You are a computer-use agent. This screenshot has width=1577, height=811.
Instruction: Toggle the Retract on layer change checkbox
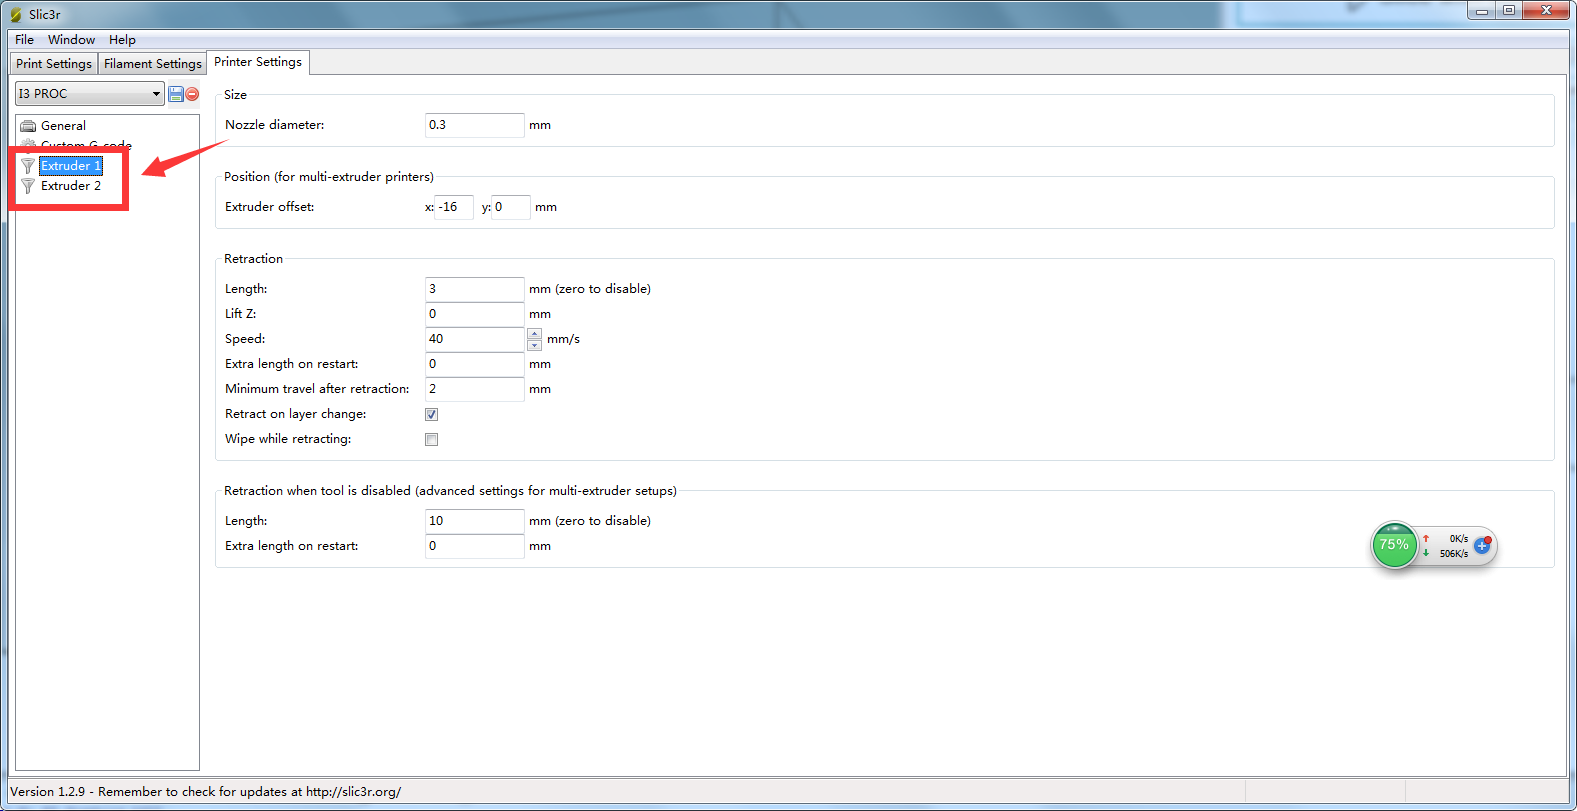(x=431, y=414)
